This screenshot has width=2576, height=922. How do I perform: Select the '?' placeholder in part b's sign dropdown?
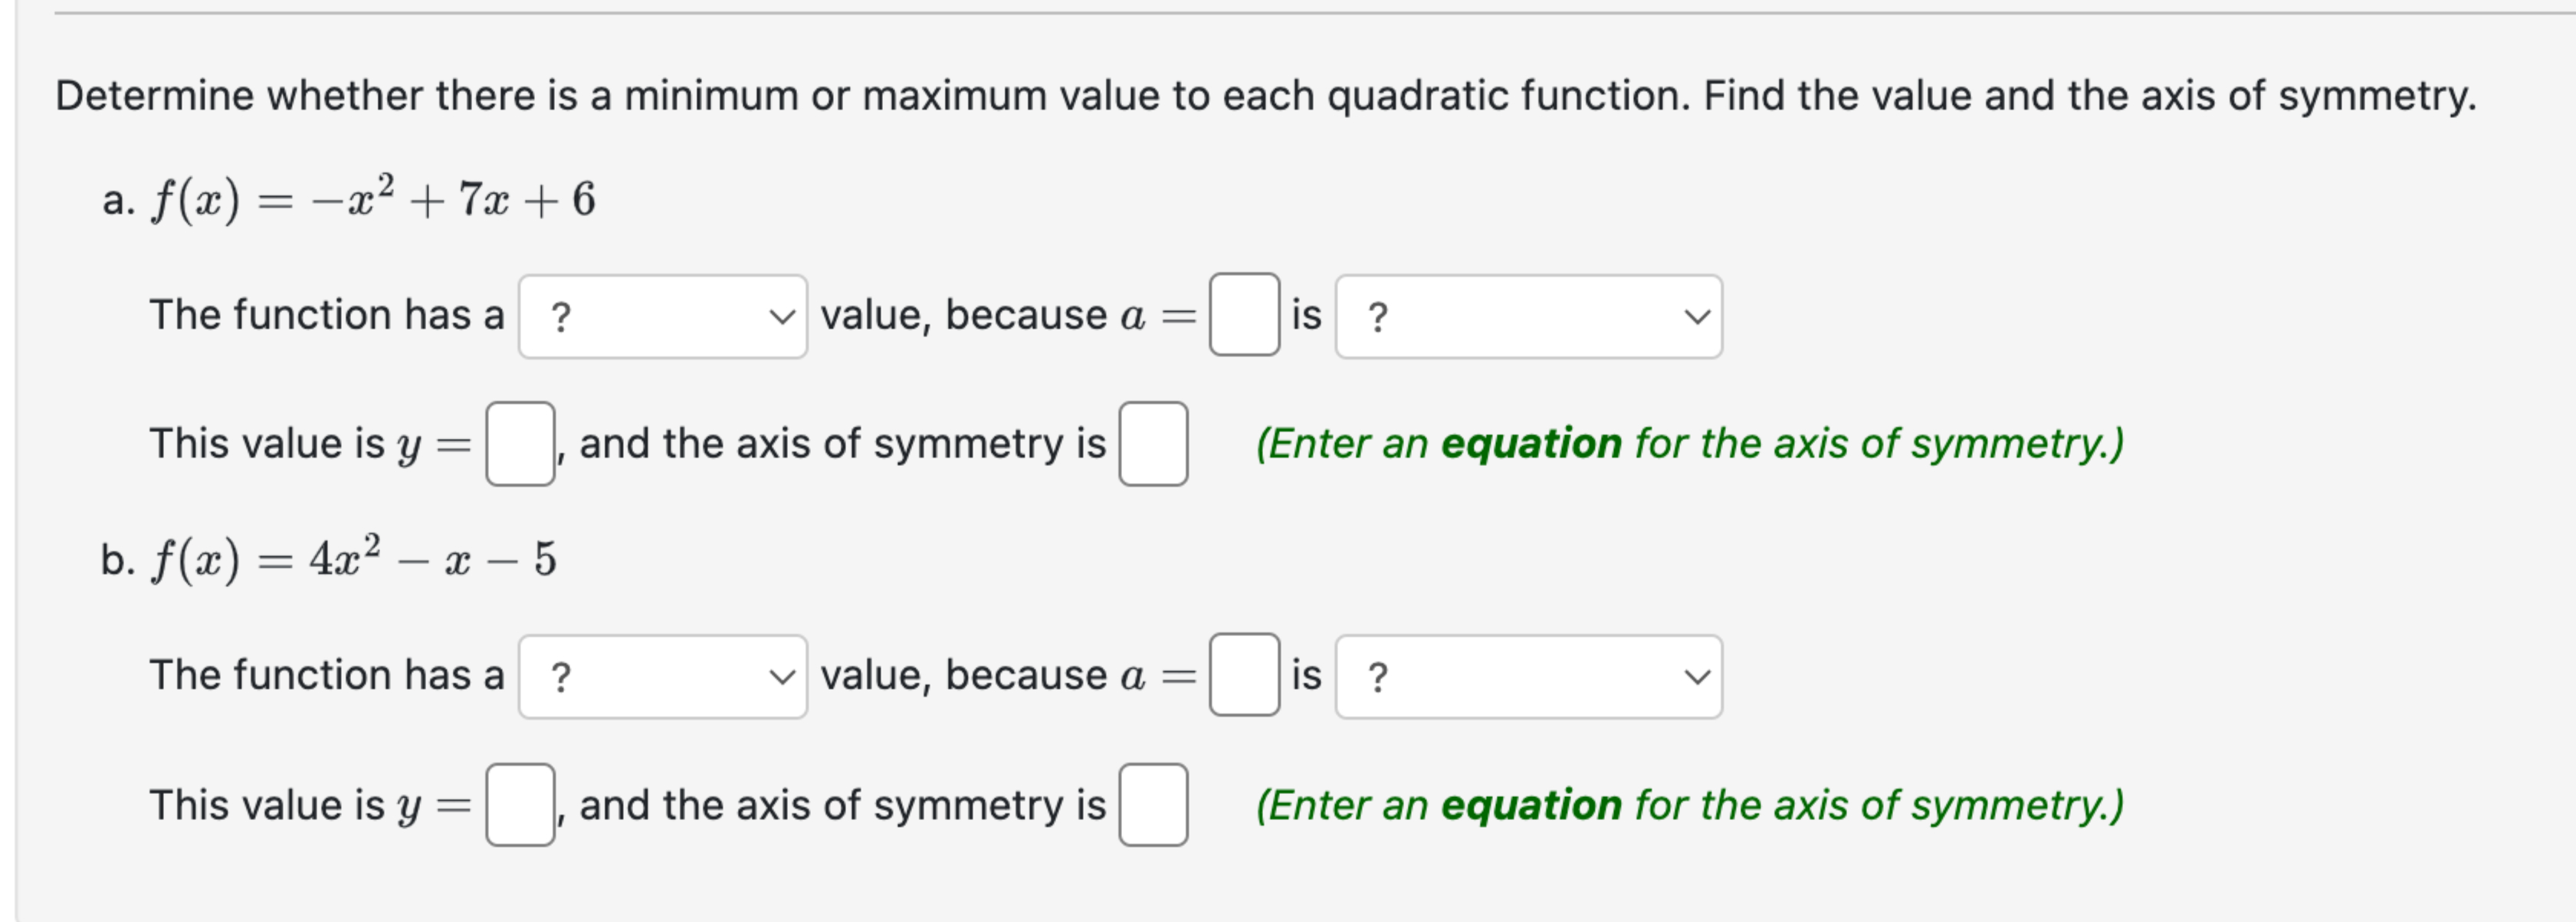1380,677
